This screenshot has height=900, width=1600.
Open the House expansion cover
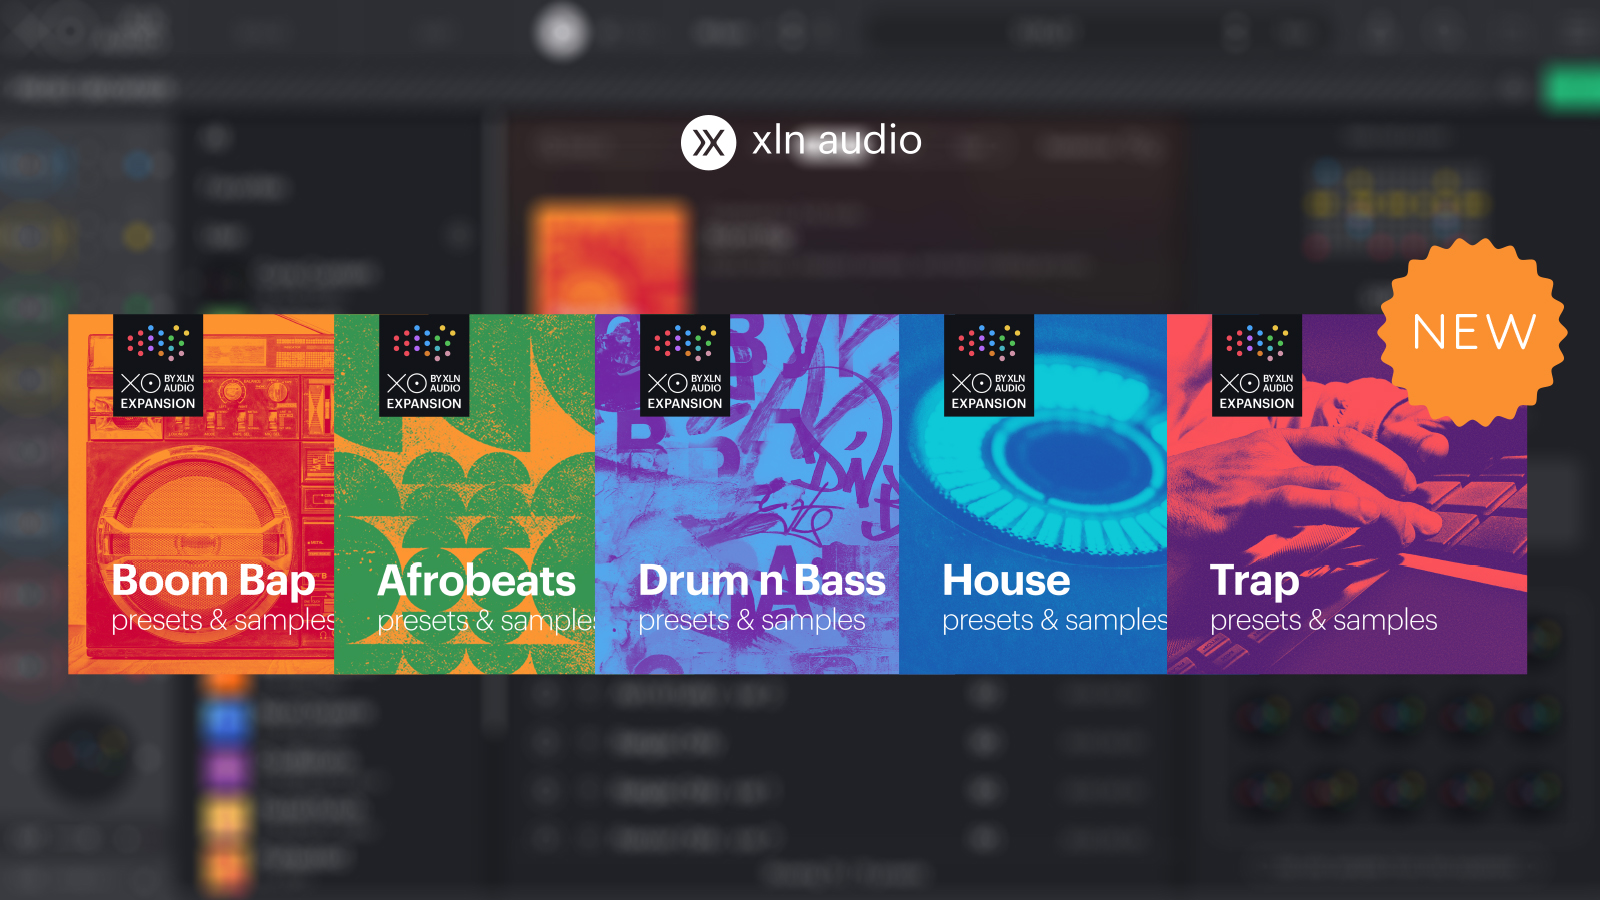coord(1033,494)
